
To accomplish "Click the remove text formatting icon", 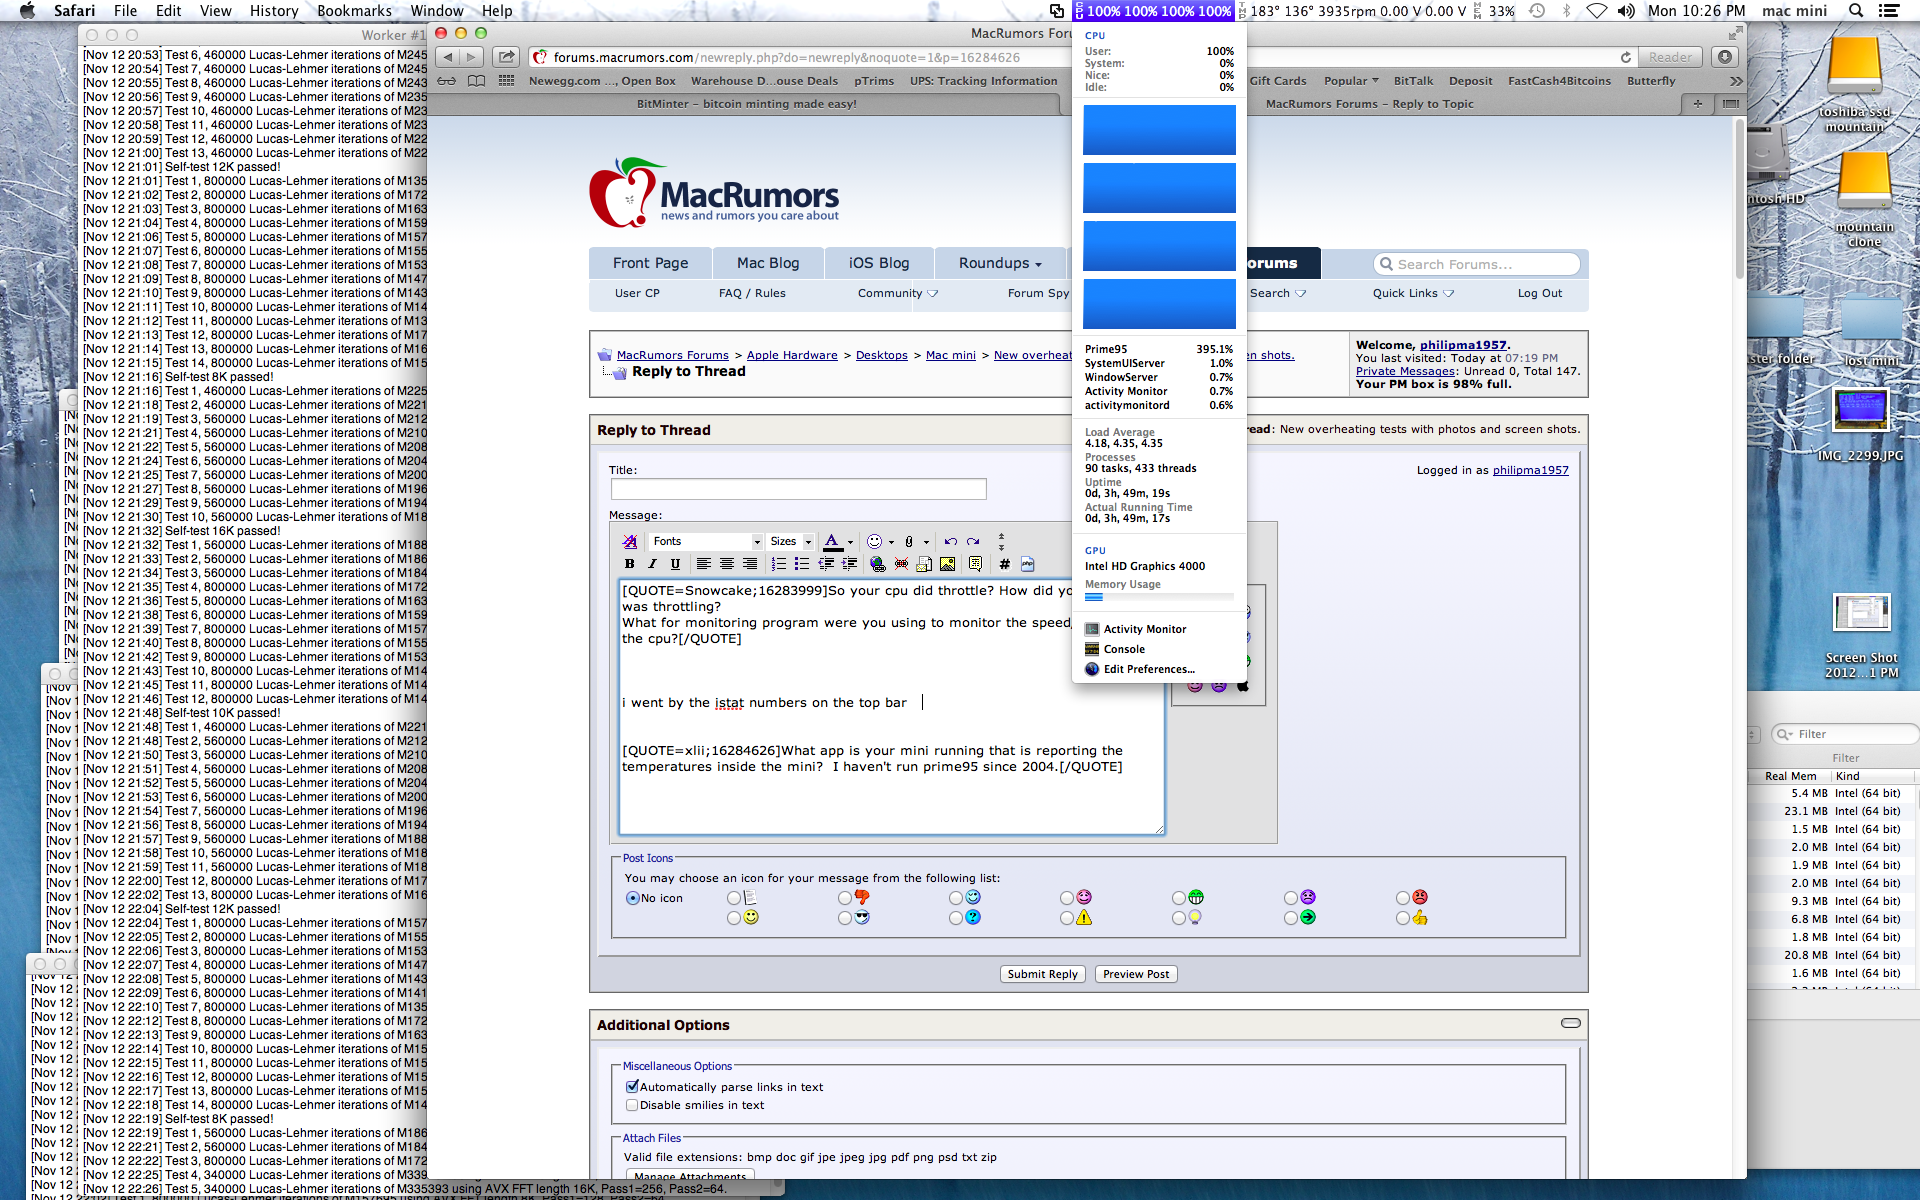I will click(629, 541).
